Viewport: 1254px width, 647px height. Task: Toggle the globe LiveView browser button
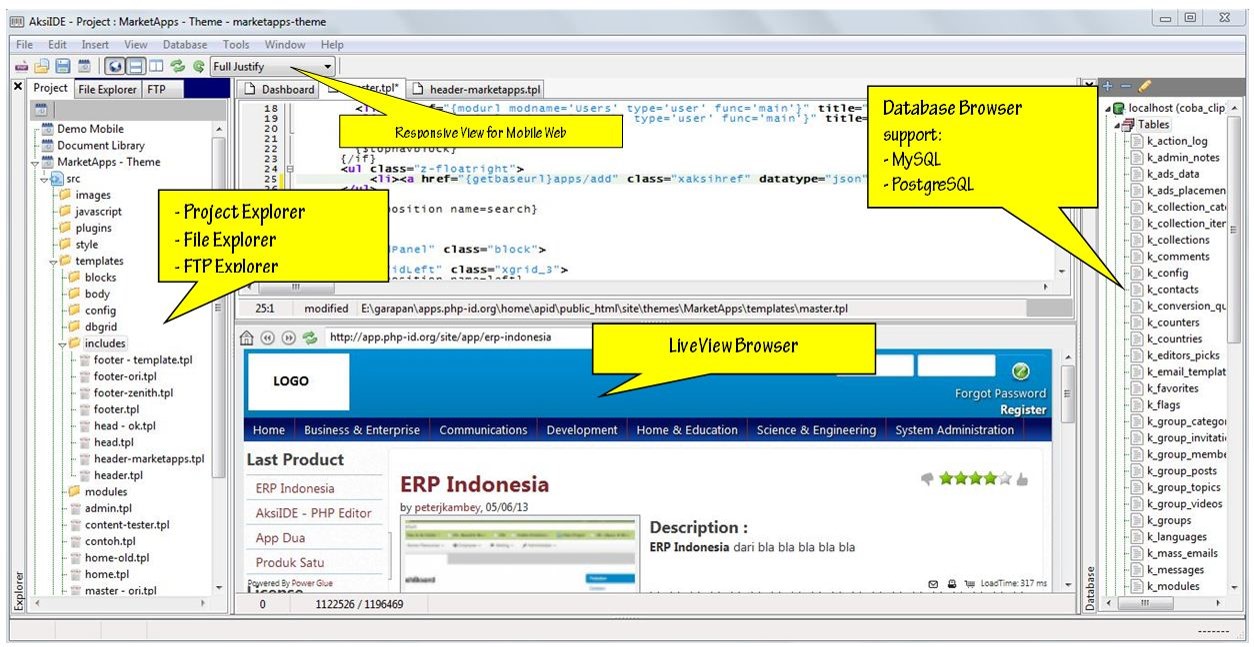point(114,66)
